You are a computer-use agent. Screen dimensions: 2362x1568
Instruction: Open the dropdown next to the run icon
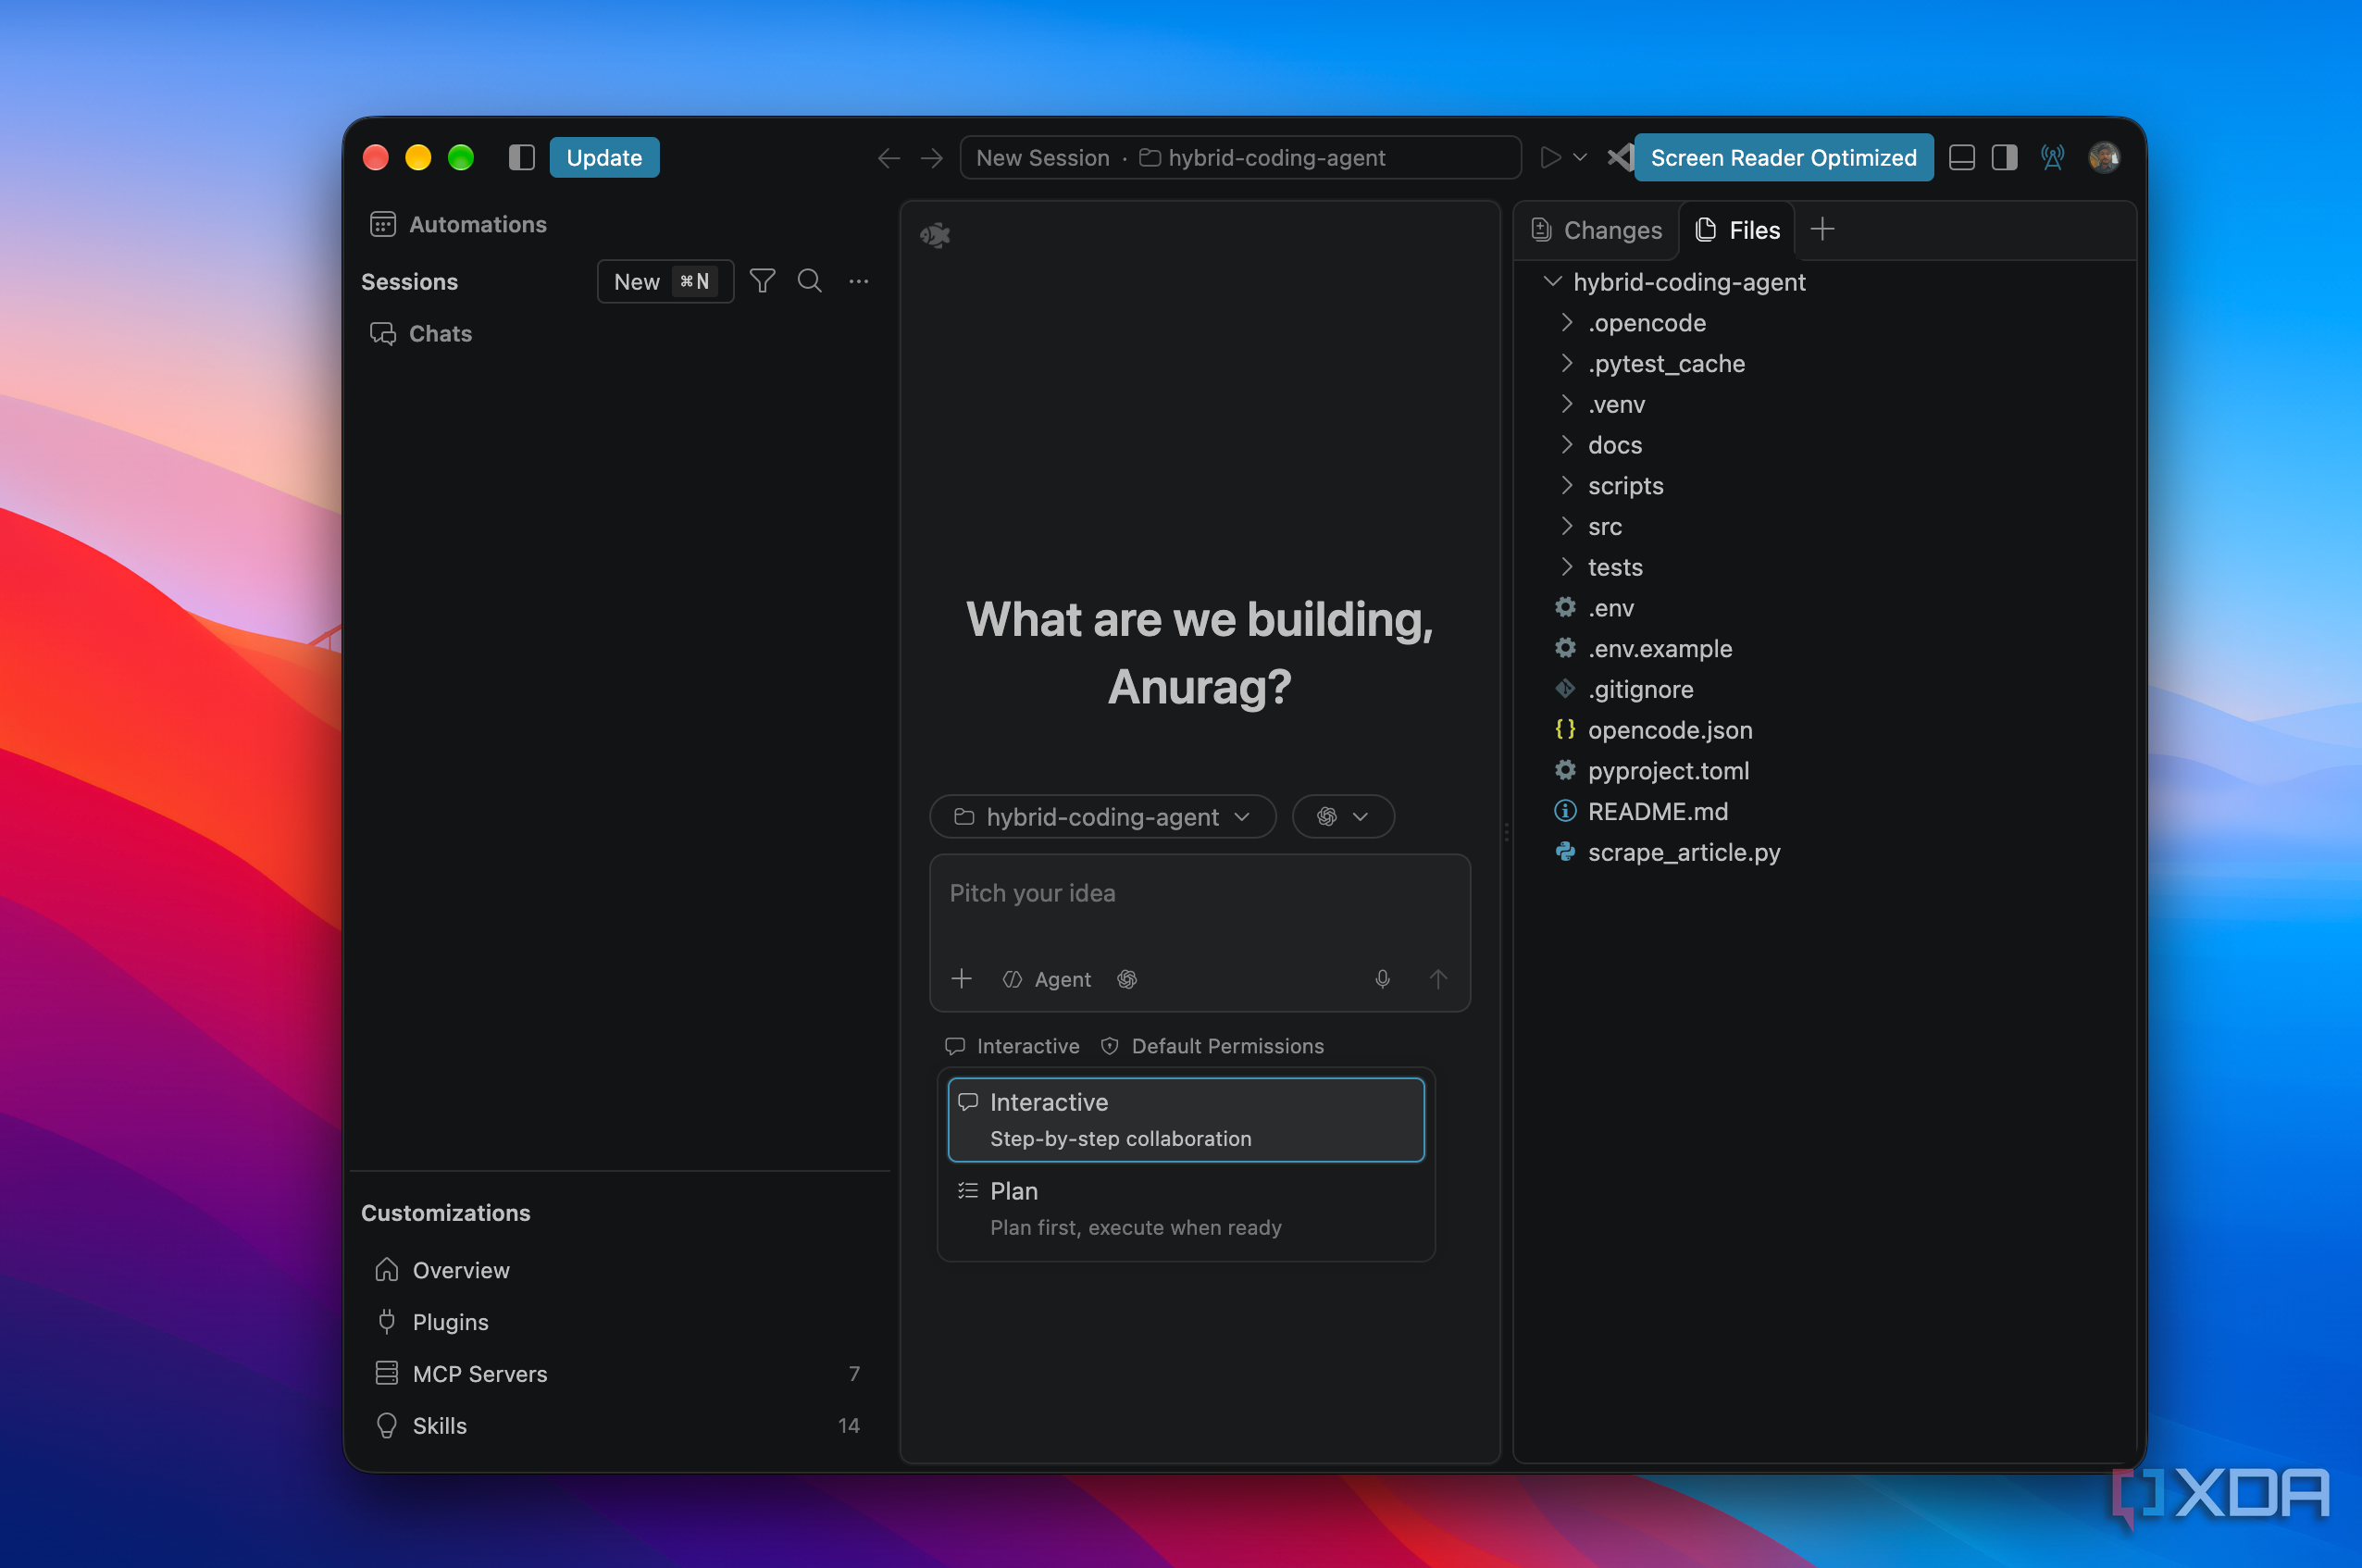1580,158
